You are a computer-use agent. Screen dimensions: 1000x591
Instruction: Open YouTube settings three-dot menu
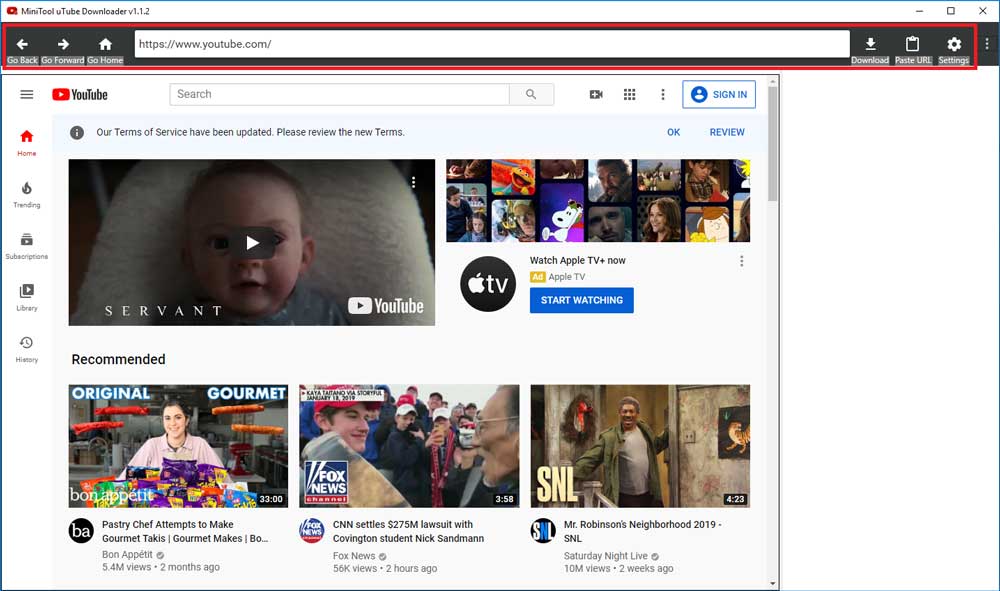(x=663, y=94)
